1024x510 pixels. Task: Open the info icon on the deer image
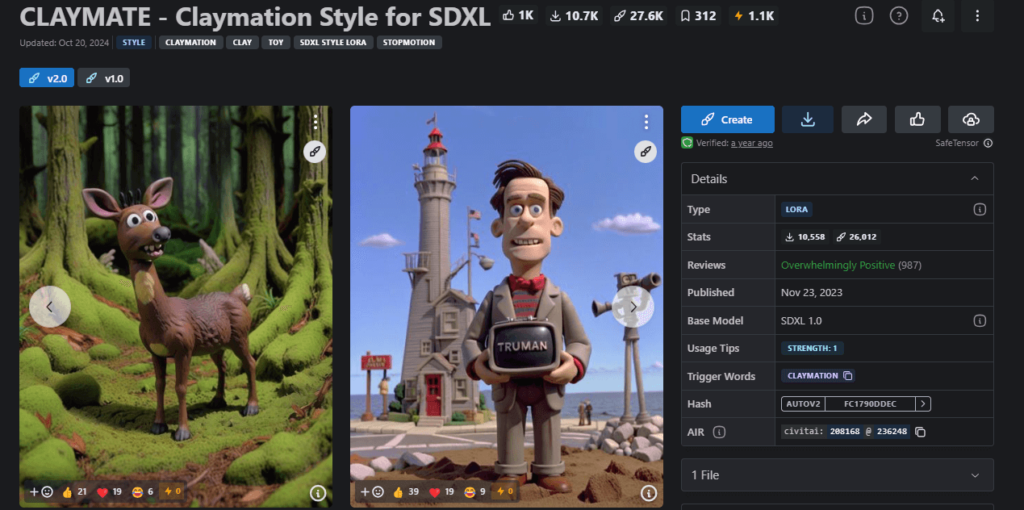click(318, 493)
